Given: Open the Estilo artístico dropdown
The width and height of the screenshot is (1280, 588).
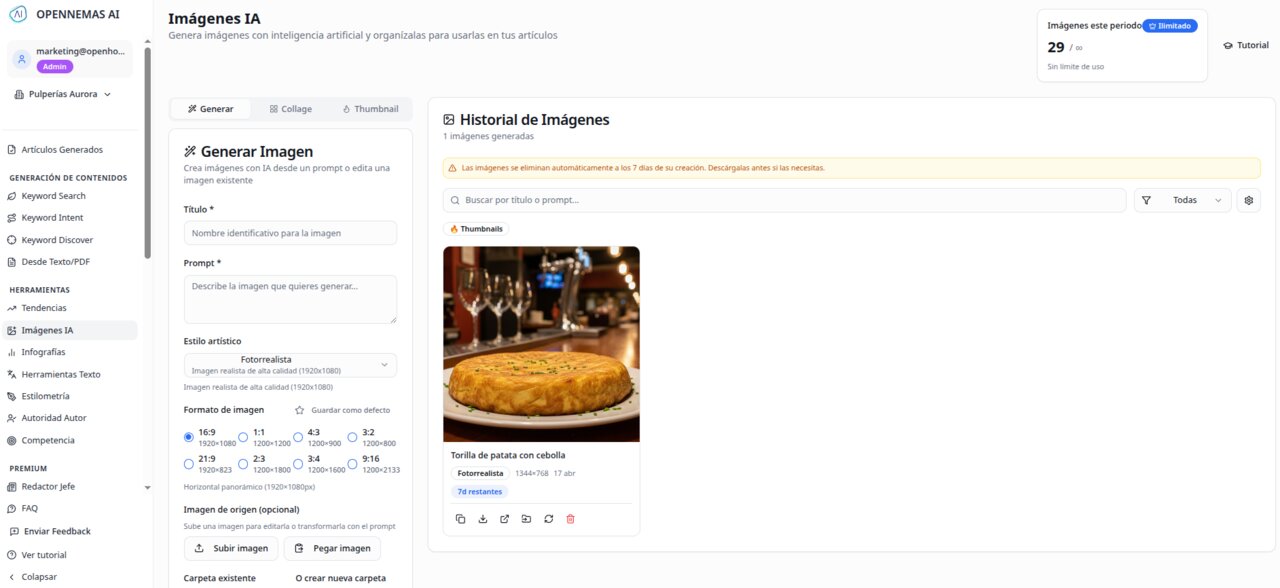Looking at the screenshot, I should pyautogui.click(x=290, y=364).
